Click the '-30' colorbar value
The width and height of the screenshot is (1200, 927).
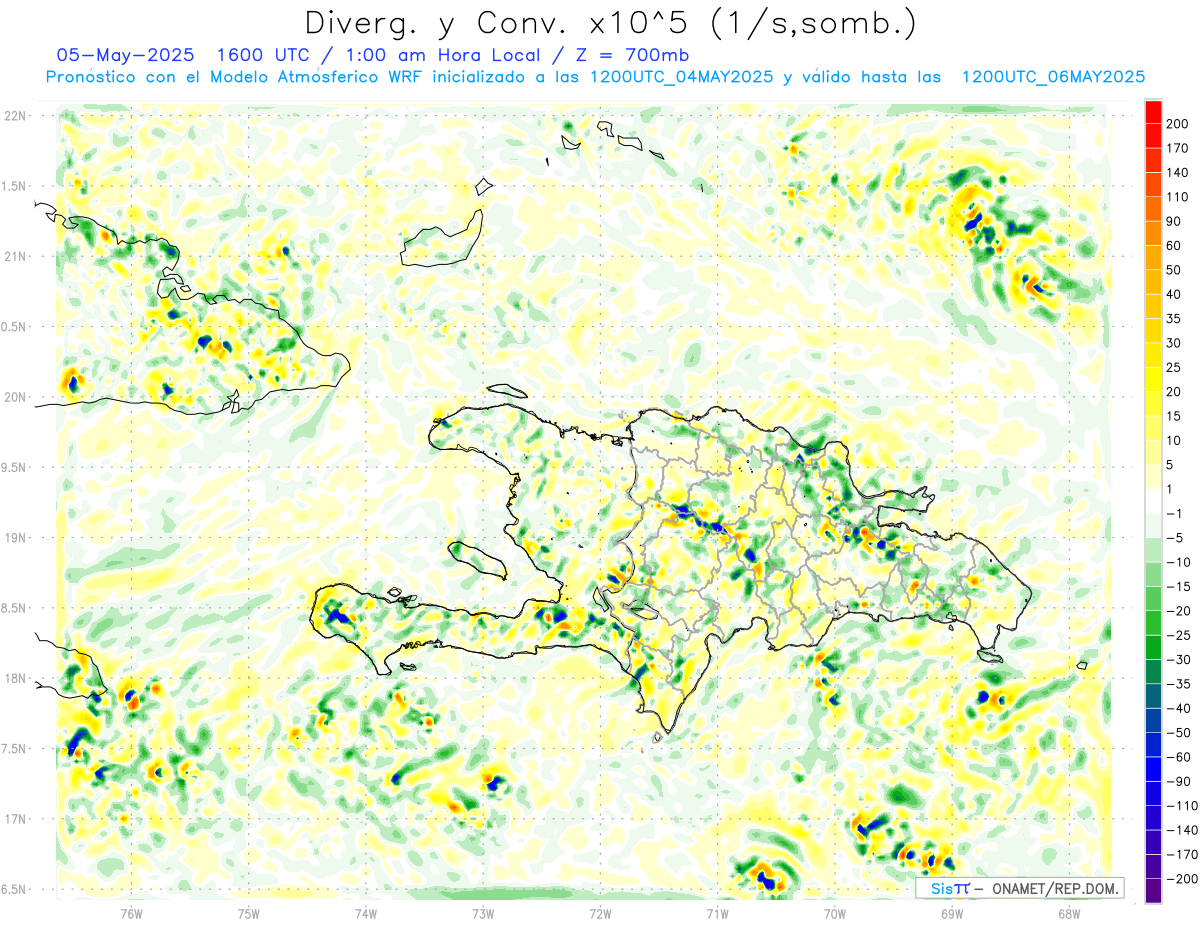(x=1178, y=660)
